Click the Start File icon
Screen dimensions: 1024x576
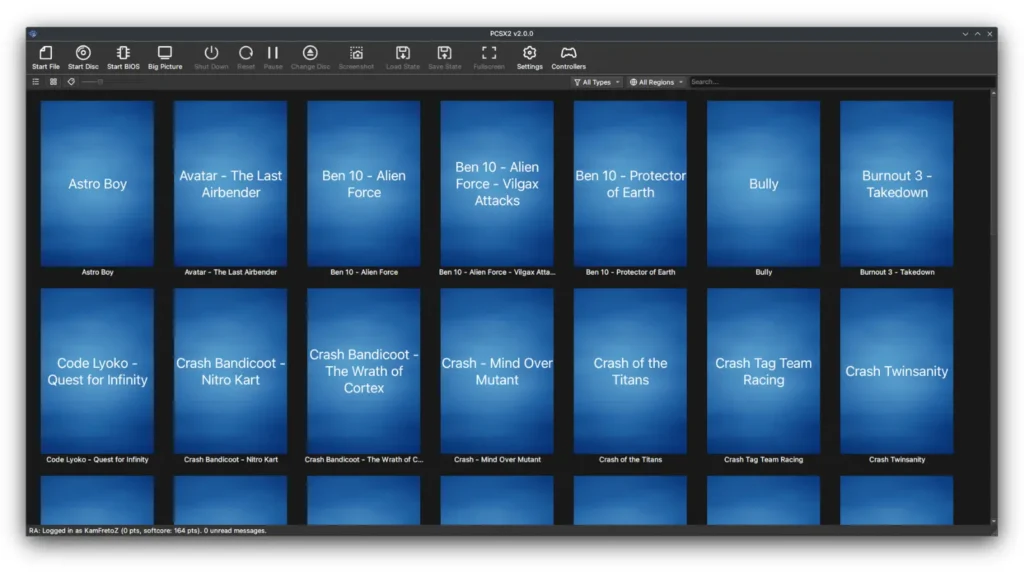point(46,53)
